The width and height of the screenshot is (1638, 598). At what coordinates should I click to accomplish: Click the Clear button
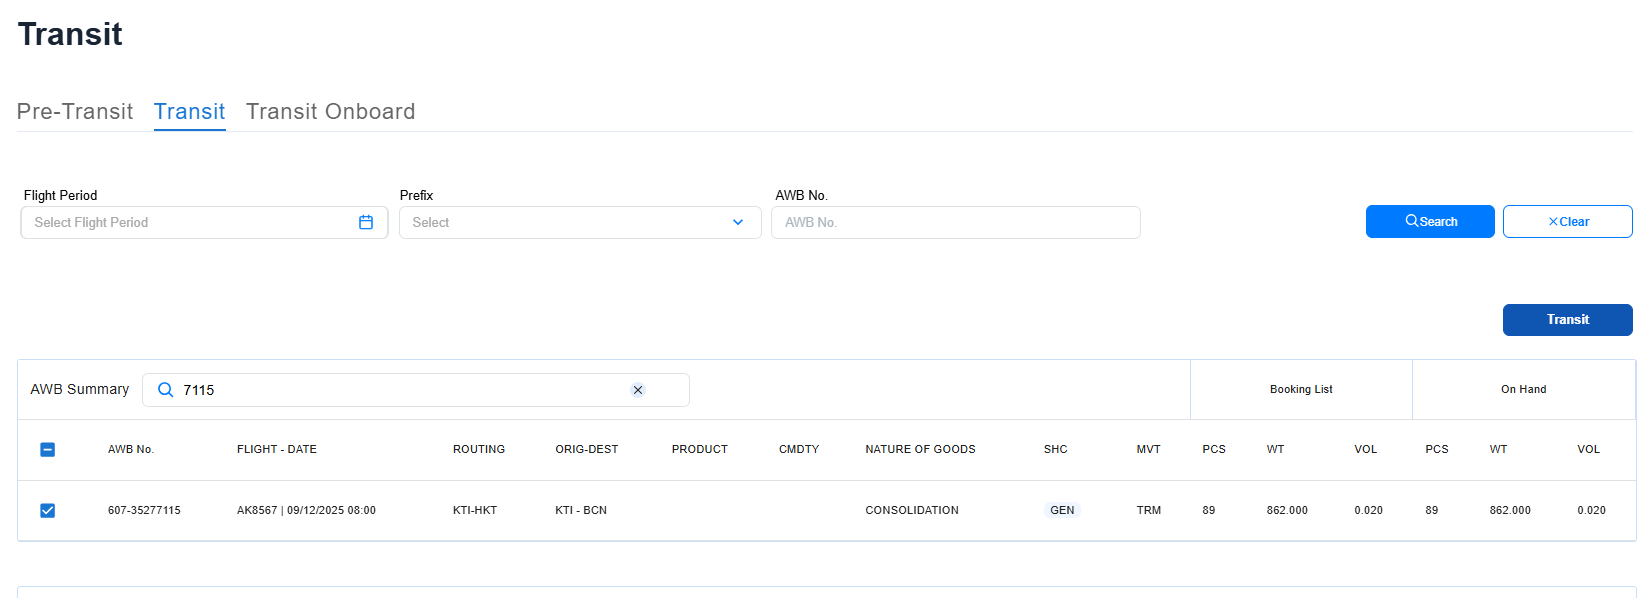(1567, 221)
